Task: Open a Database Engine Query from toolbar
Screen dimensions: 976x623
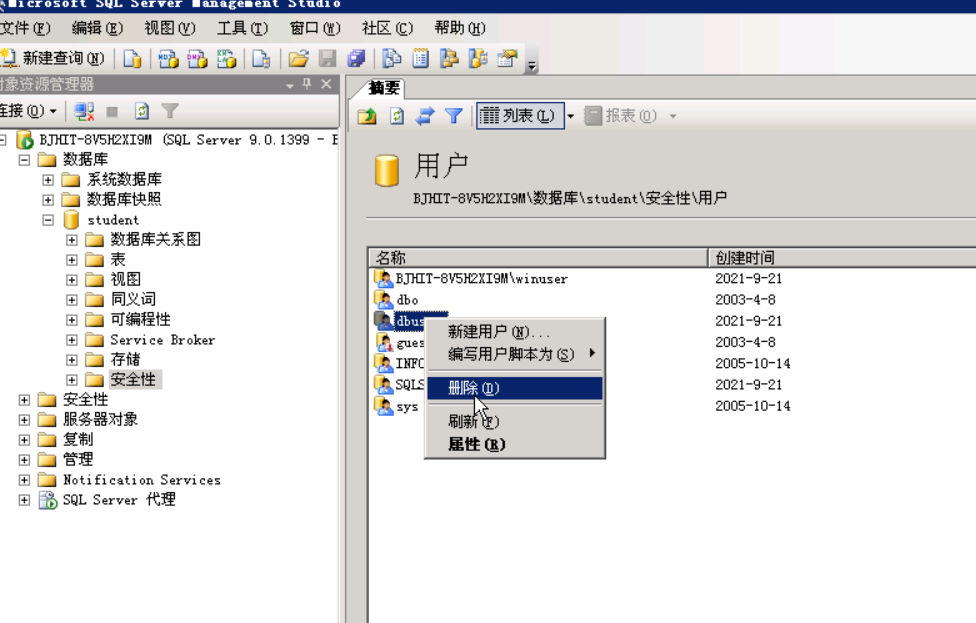Action: (132, 59)
